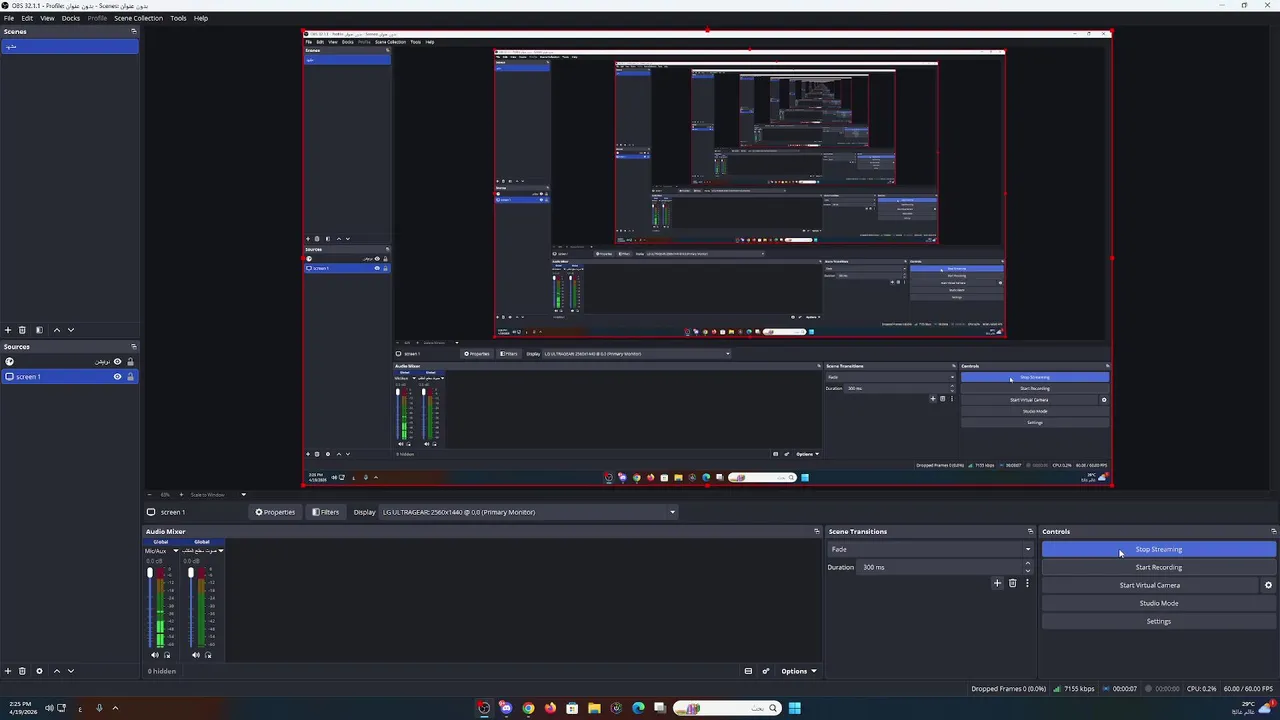The width and height of the screenshot is (1280, 720).
Task: Toggle desktop audio monitoring headphone icon
Action: [208, 655]
